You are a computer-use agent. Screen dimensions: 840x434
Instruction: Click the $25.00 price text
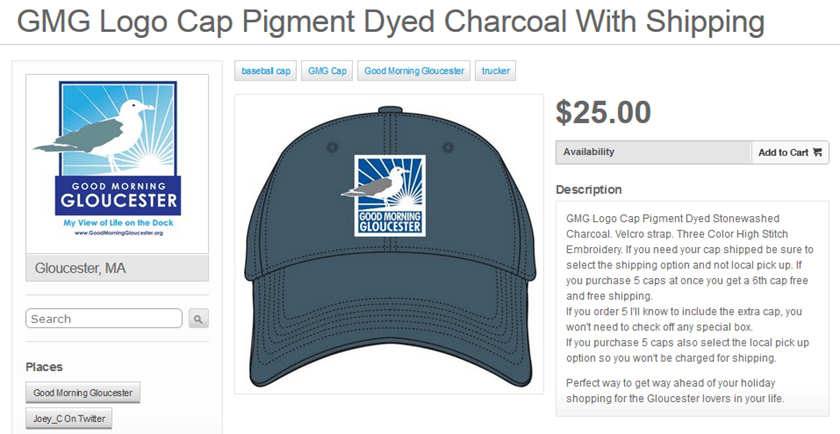603,112
